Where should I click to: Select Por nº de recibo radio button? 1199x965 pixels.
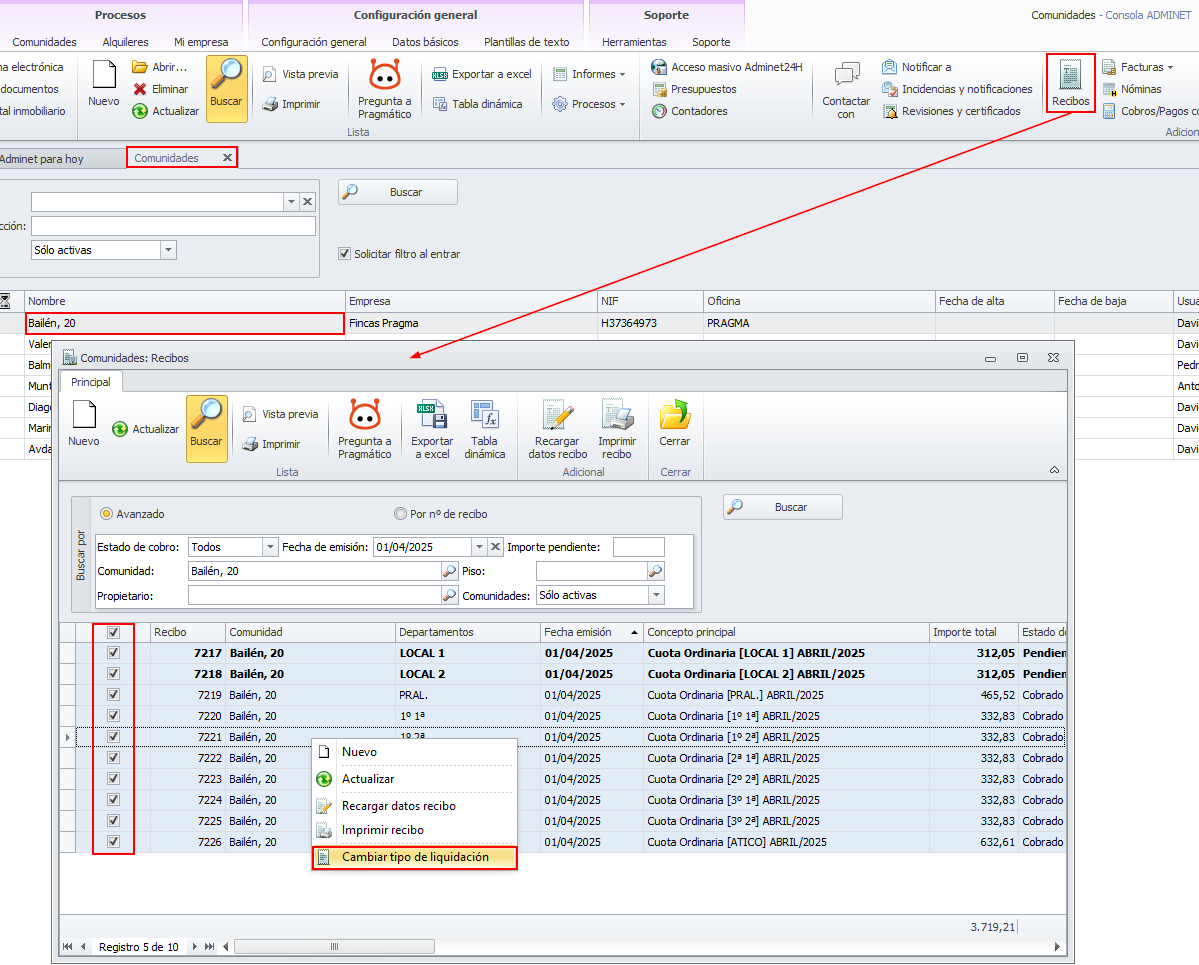[400, 514]
